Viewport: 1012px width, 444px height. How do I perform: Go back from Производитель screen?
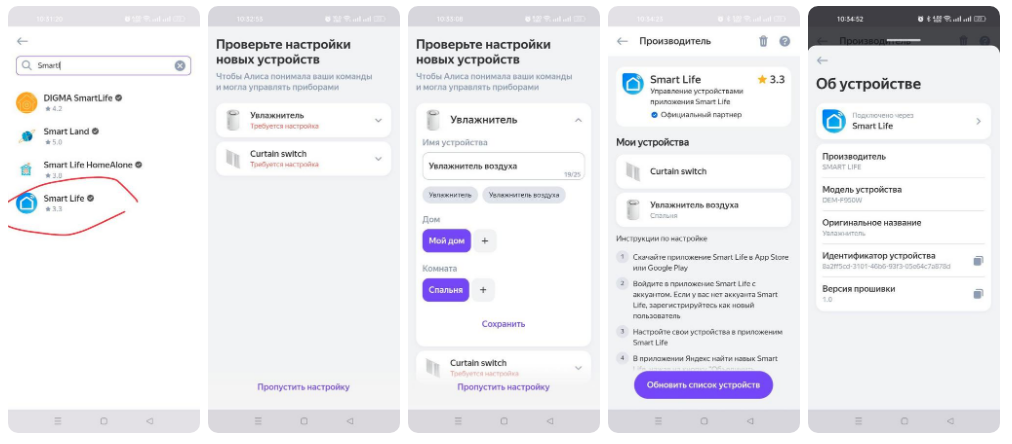(x=622, y=41)
